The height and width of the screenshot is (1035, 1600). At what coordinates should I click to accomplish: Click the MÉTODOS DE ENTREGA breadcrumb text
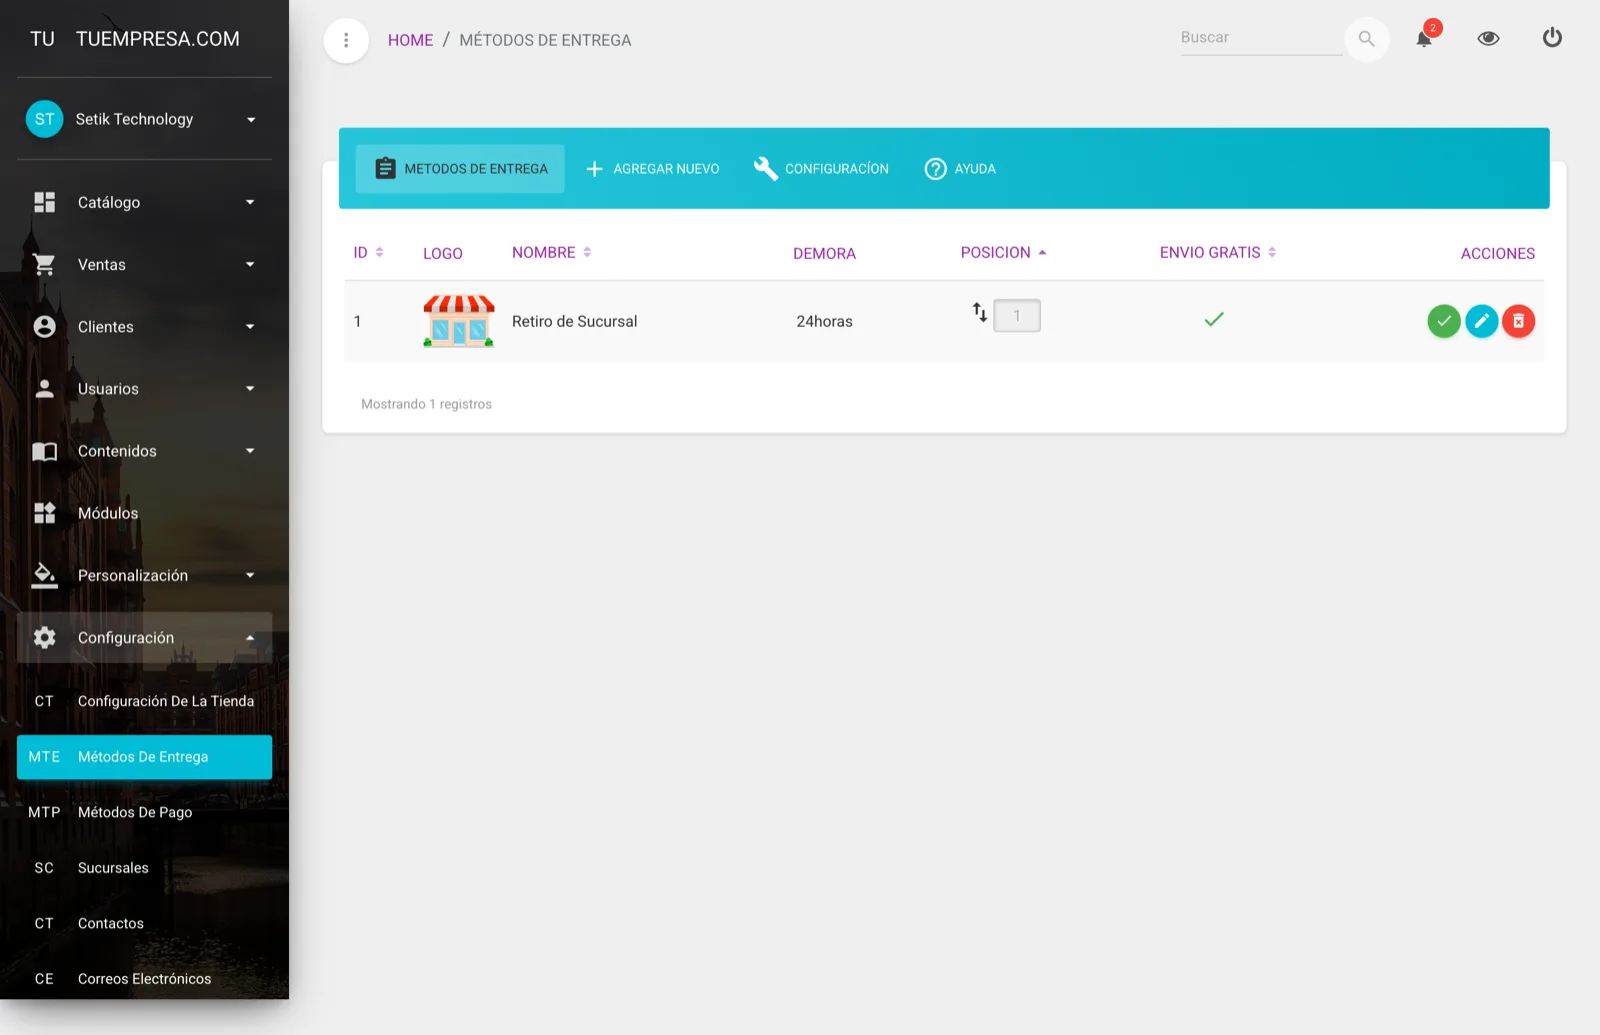(x=545, y=40)
